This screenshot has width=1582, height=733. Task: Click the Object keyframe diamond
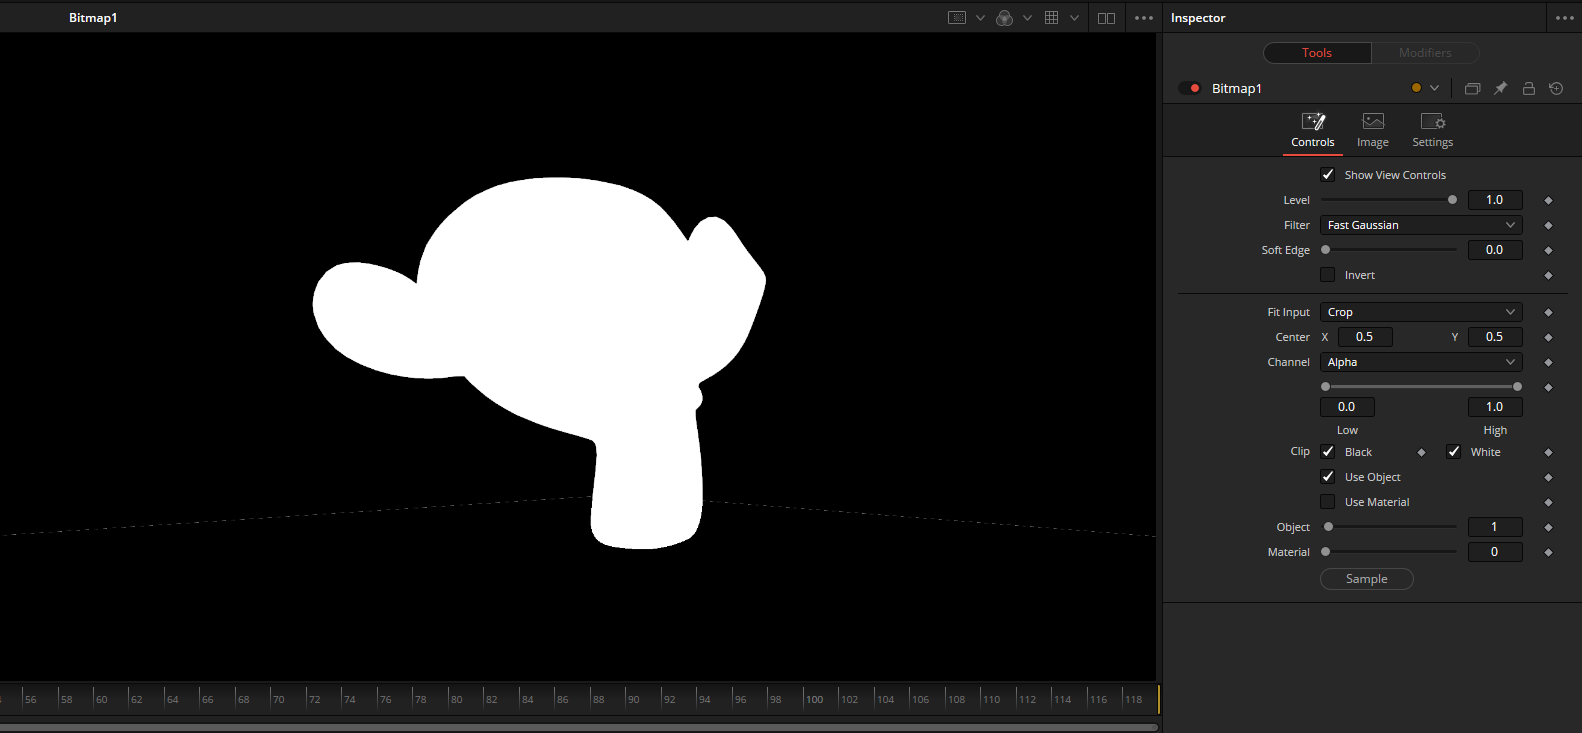click(1548, 527)
